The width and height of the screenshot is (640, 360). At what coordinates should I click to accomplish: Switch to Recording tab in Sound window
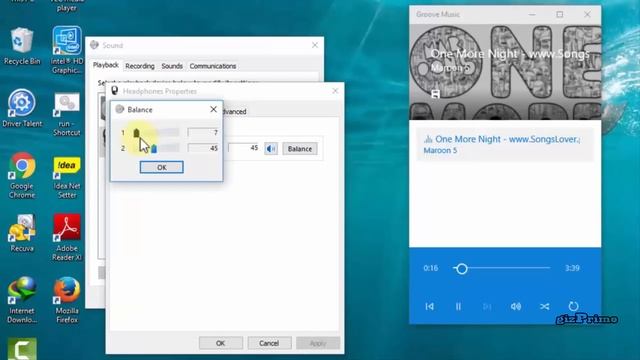140,66
